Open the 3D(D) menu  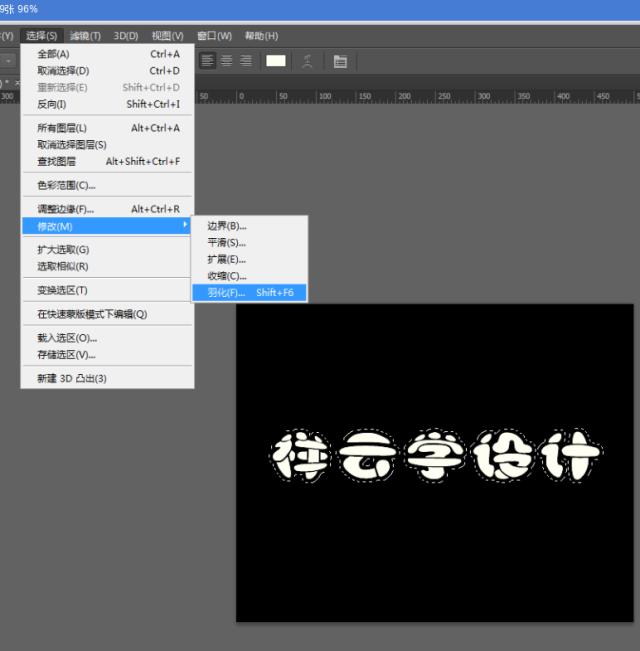[x=126, y=36]
